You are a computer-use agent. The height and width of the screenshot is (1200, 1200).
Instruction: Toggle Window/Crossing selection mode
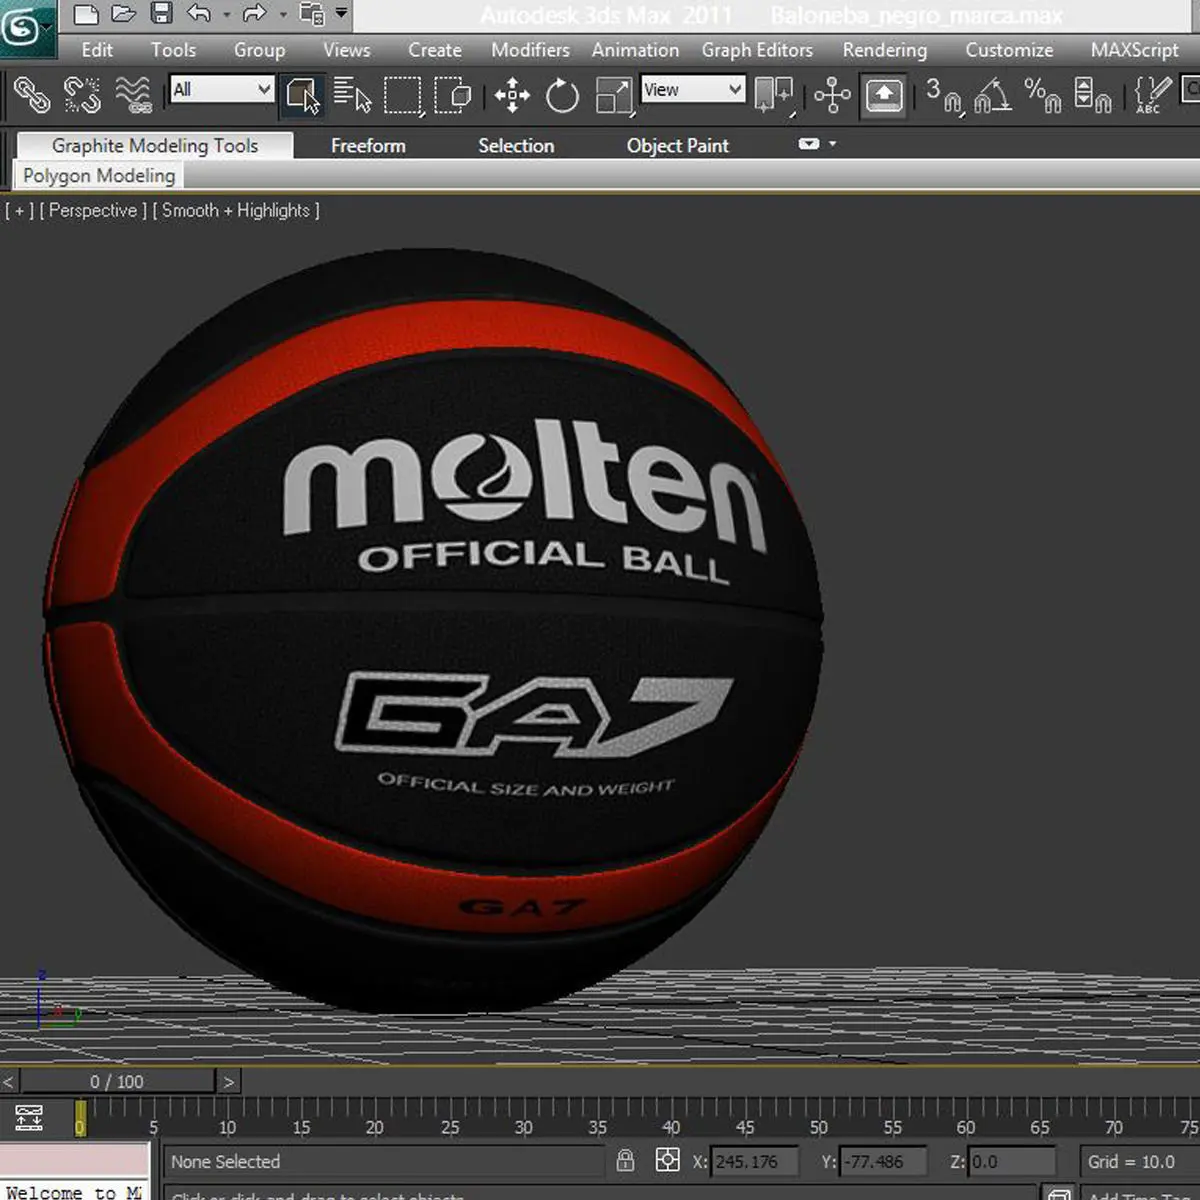click(452, 95)
